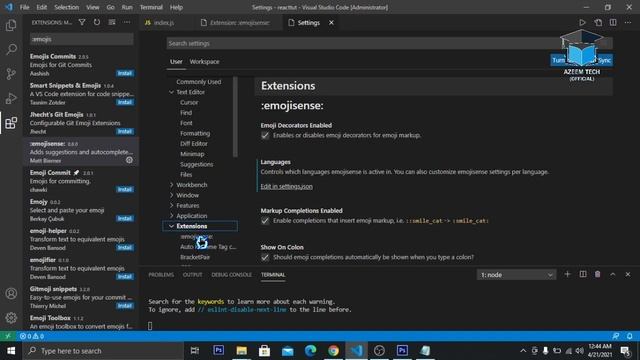Open extensions view more actions menu

pos(127,22)
